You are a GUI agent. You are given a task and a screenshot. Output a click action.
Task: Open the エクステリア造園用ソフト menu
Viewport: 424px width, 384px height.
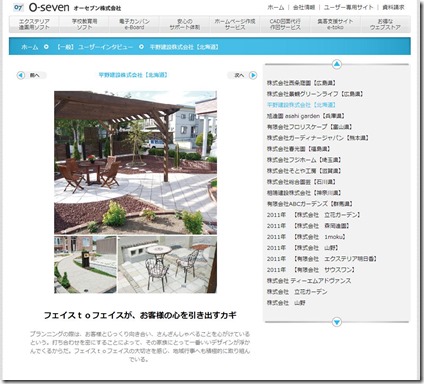point(34,24)
